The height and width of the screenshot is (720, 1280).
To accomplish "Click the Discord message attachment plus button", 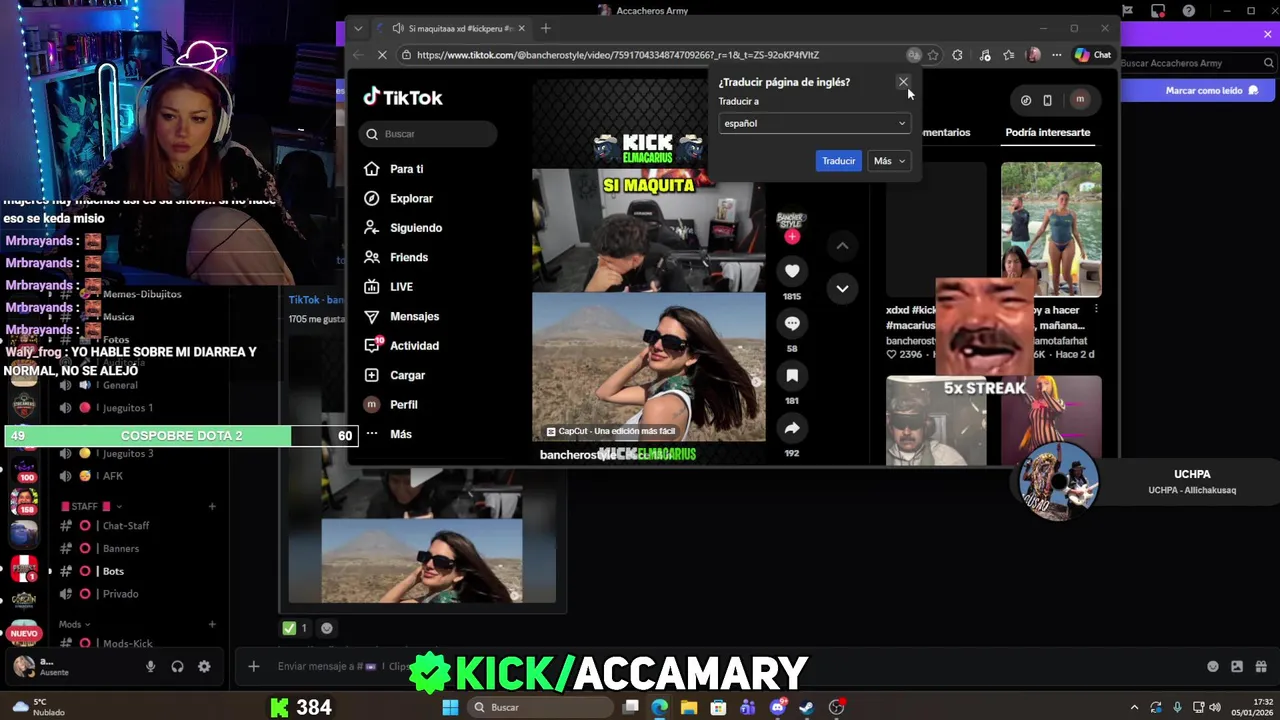I will (254, 666).
